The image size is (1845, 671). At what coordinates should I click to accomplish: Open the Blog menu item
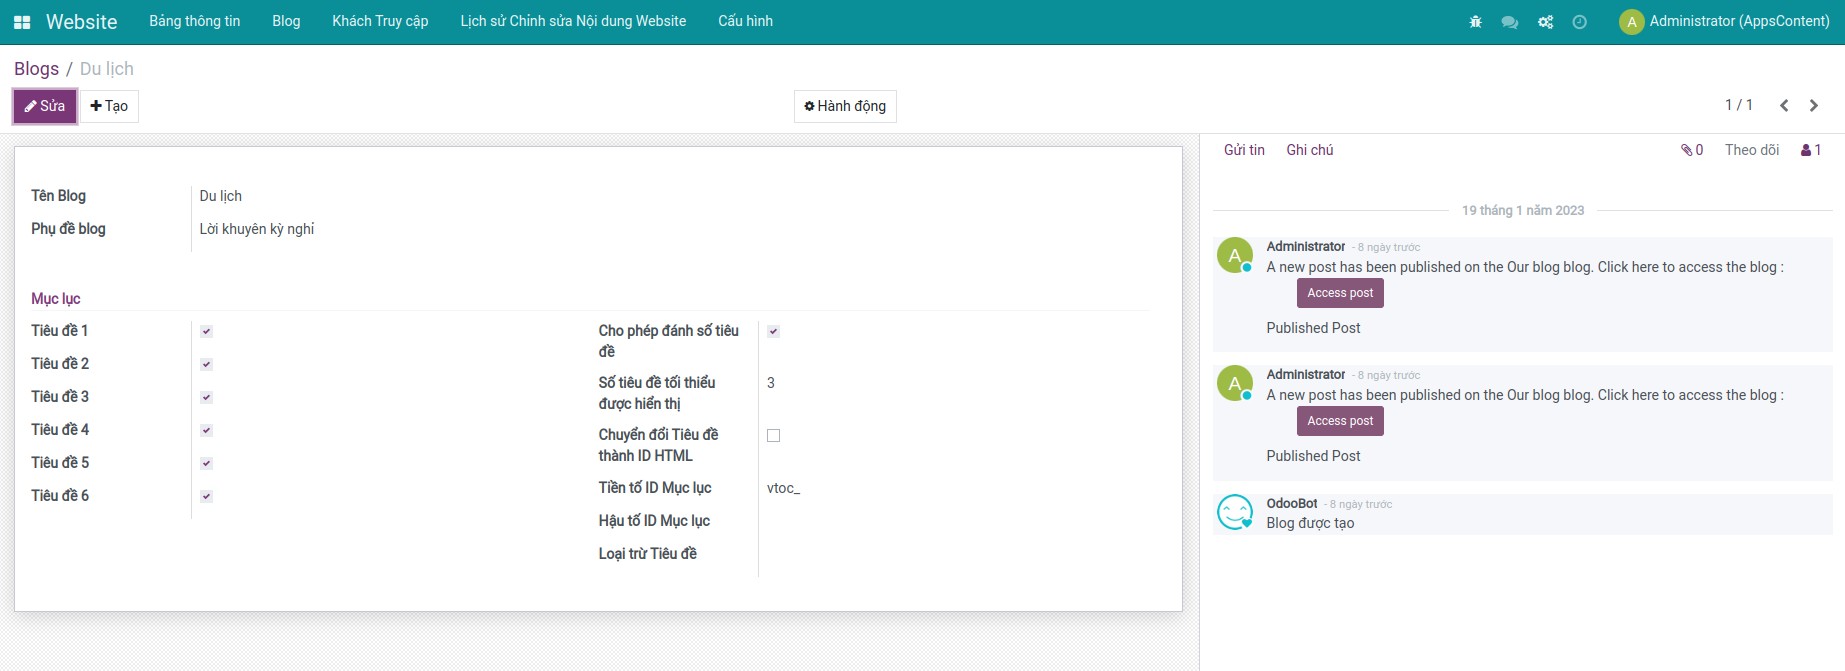point(286,21)
